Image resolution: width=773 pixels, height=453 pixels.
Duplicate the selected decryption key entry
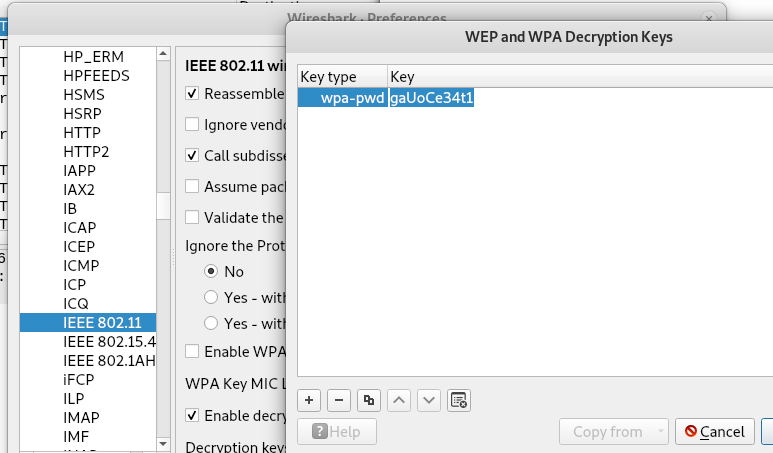tap(369, 400)
